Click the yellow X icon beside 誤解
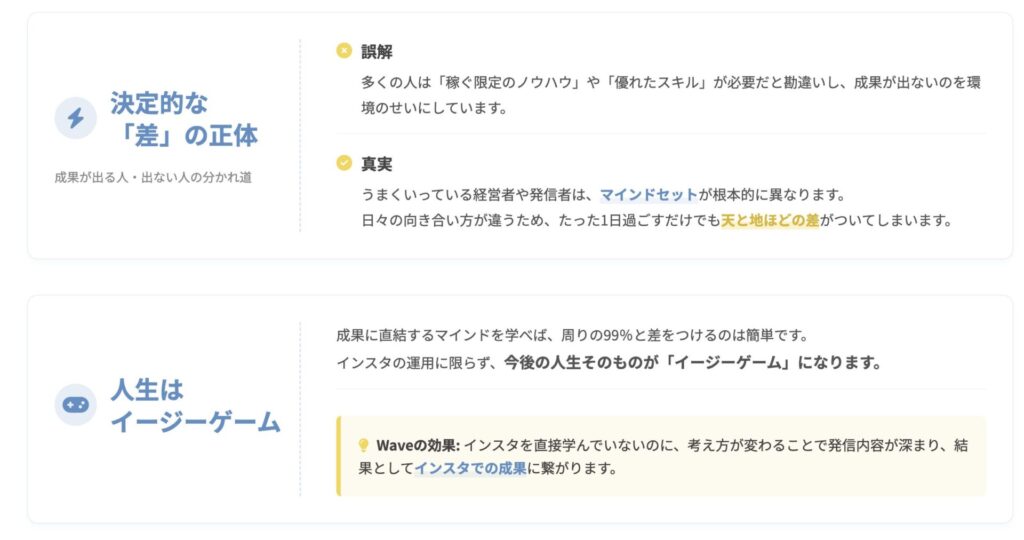 (x=344, y=51)
